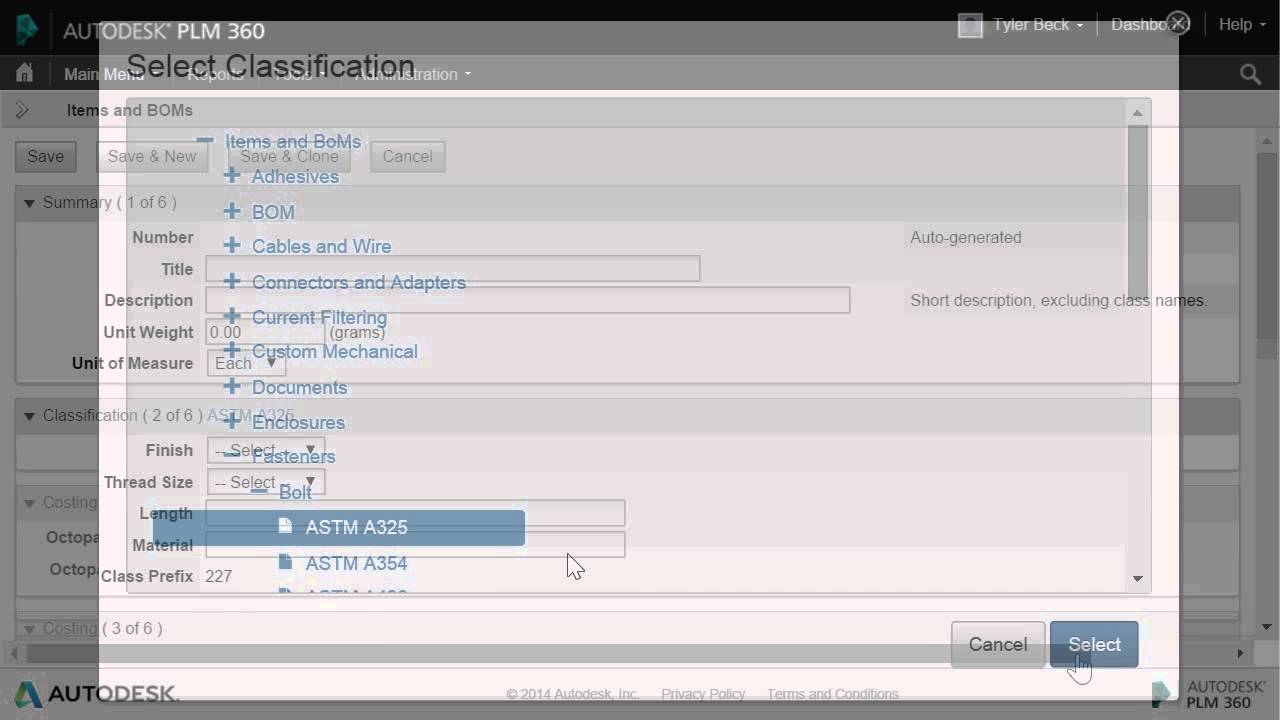This screenshot has width=1280, height=720.
Task: Expand the Cables and Wire category
Action: click(x=232, y=246)
